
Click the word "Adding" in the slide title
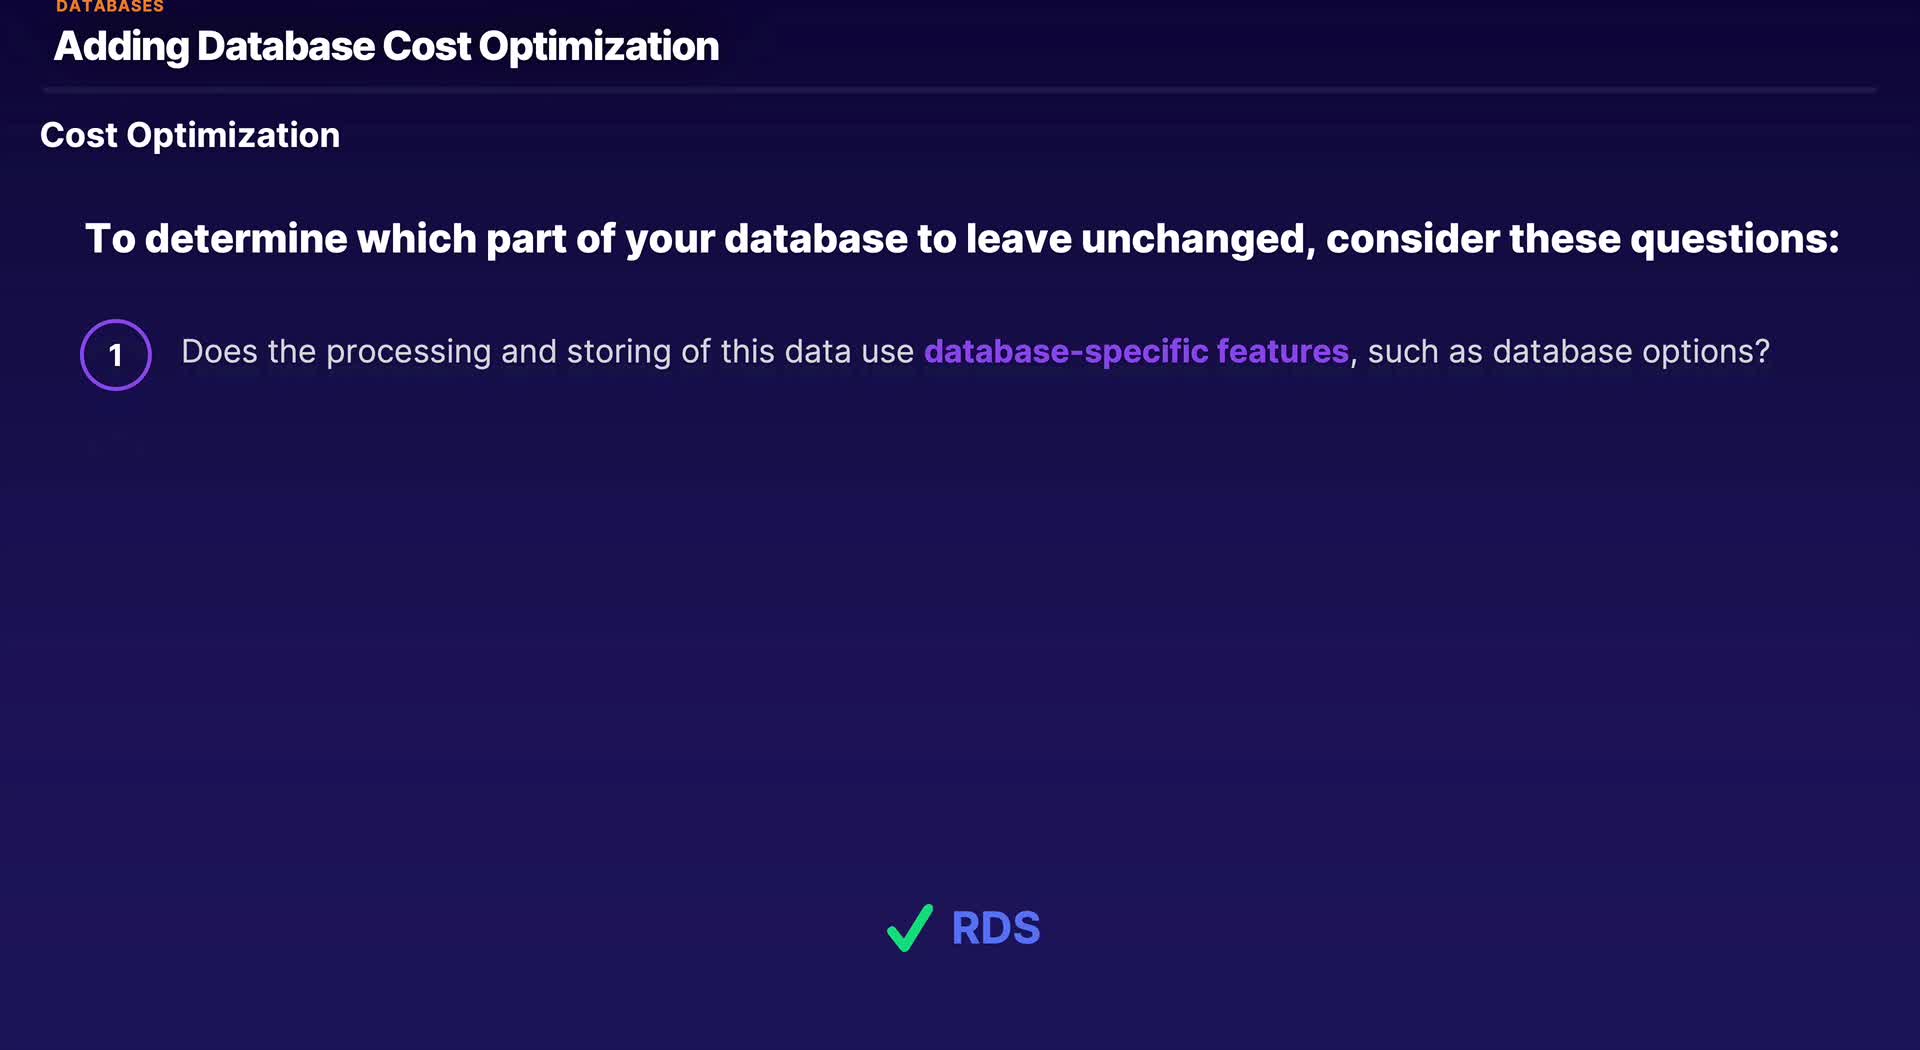121,47
